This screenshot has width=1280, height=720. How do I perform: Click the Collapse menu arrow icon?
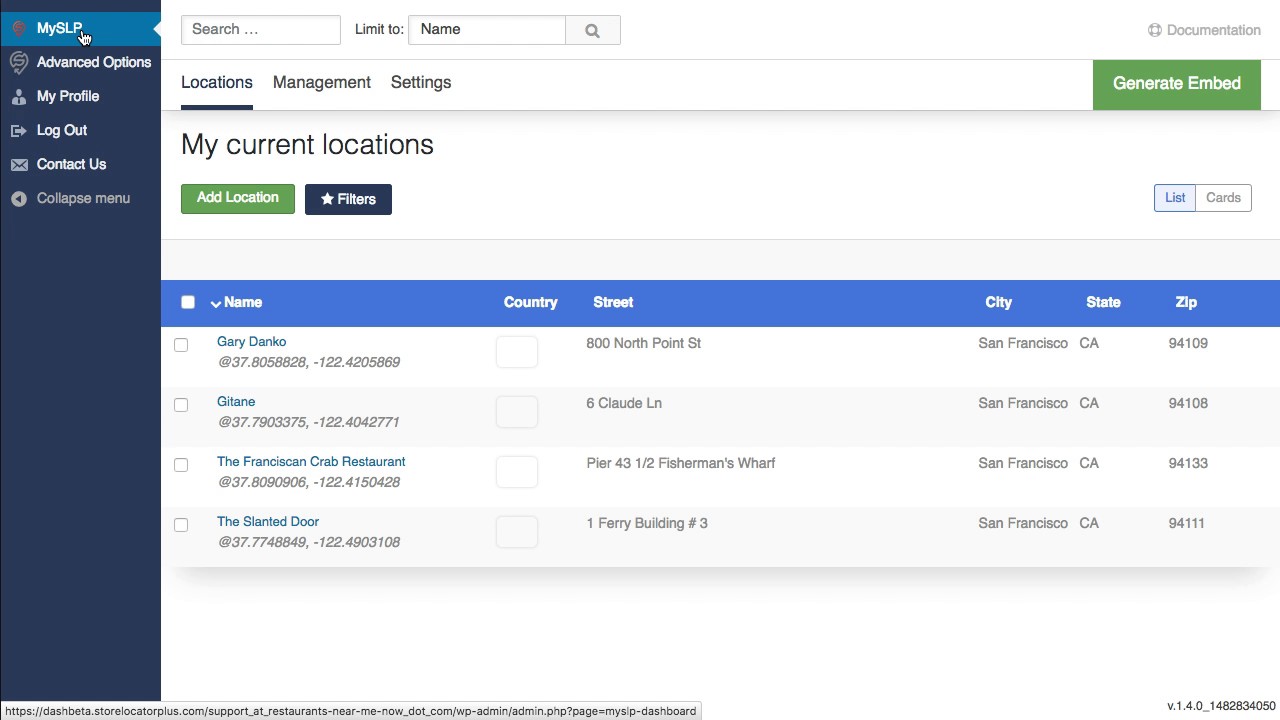tap(18, 198)
